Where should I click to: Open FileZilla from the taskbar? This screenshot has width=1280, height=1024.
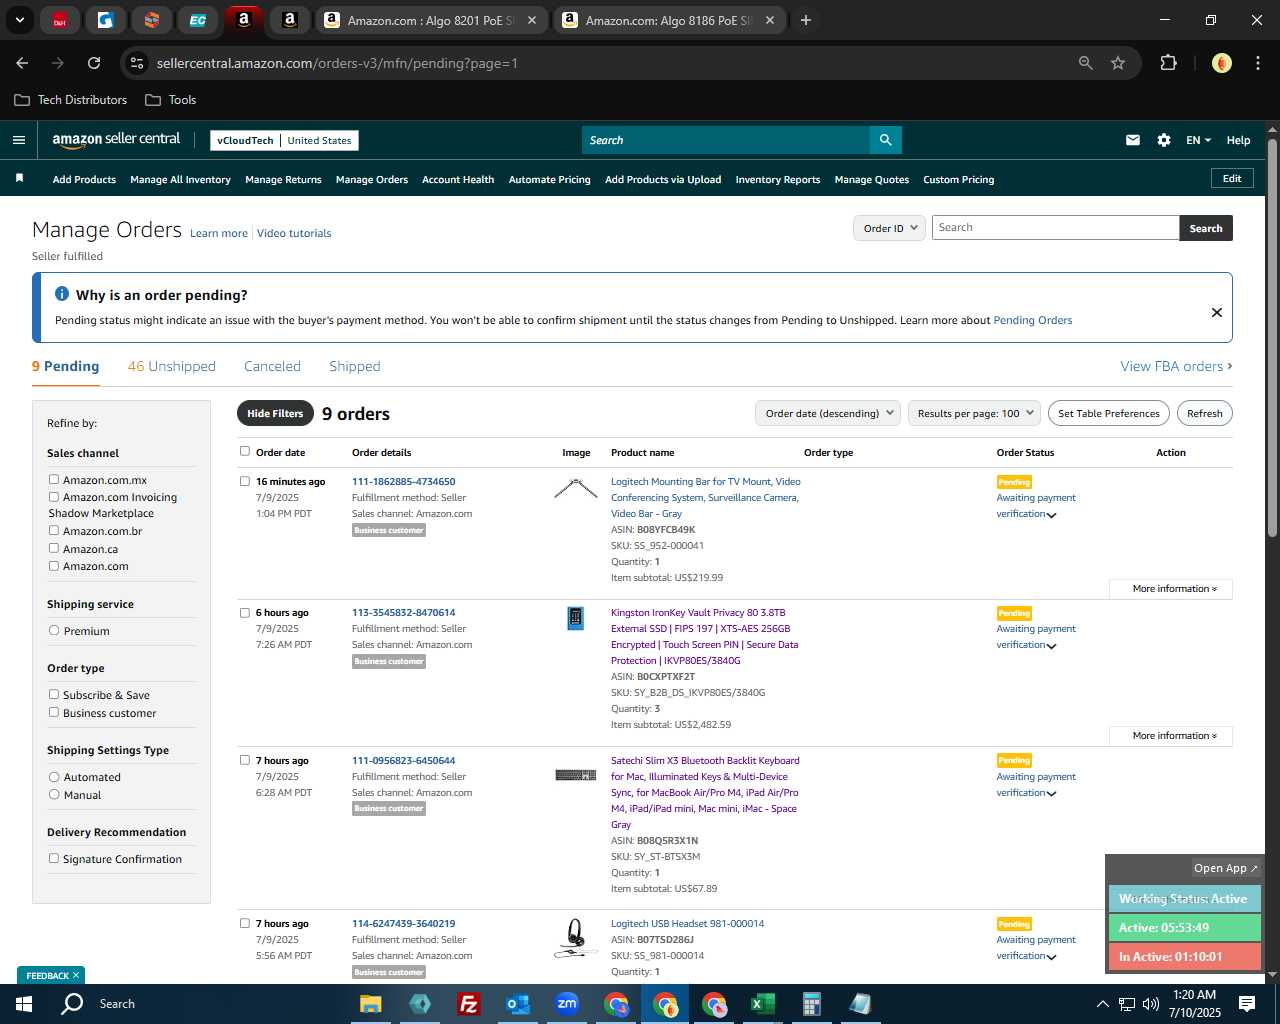pyautogui.click(x=468, y=1004)
